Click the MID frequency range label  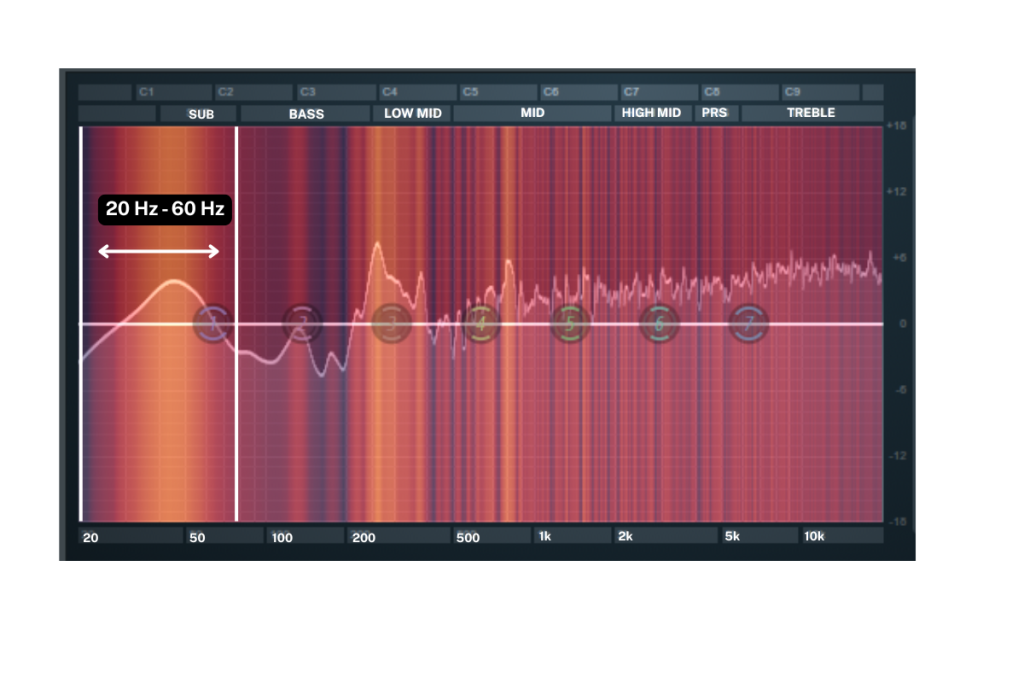[x=532, y=113]
